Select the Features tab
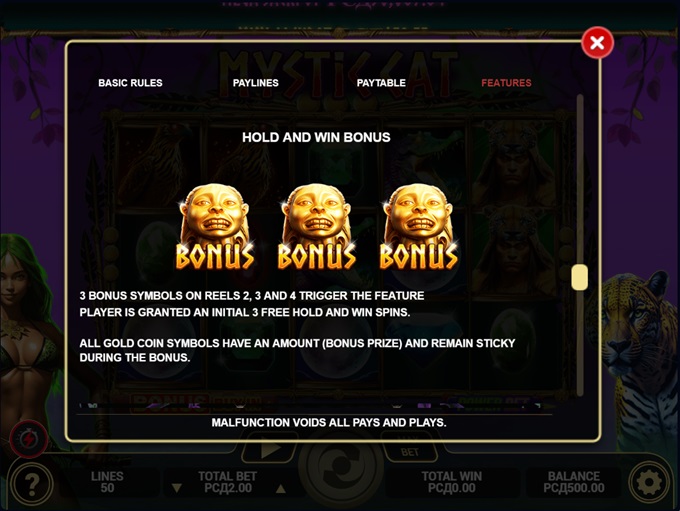680x511 pixels. pyautogui.click(x=506, y=83)
